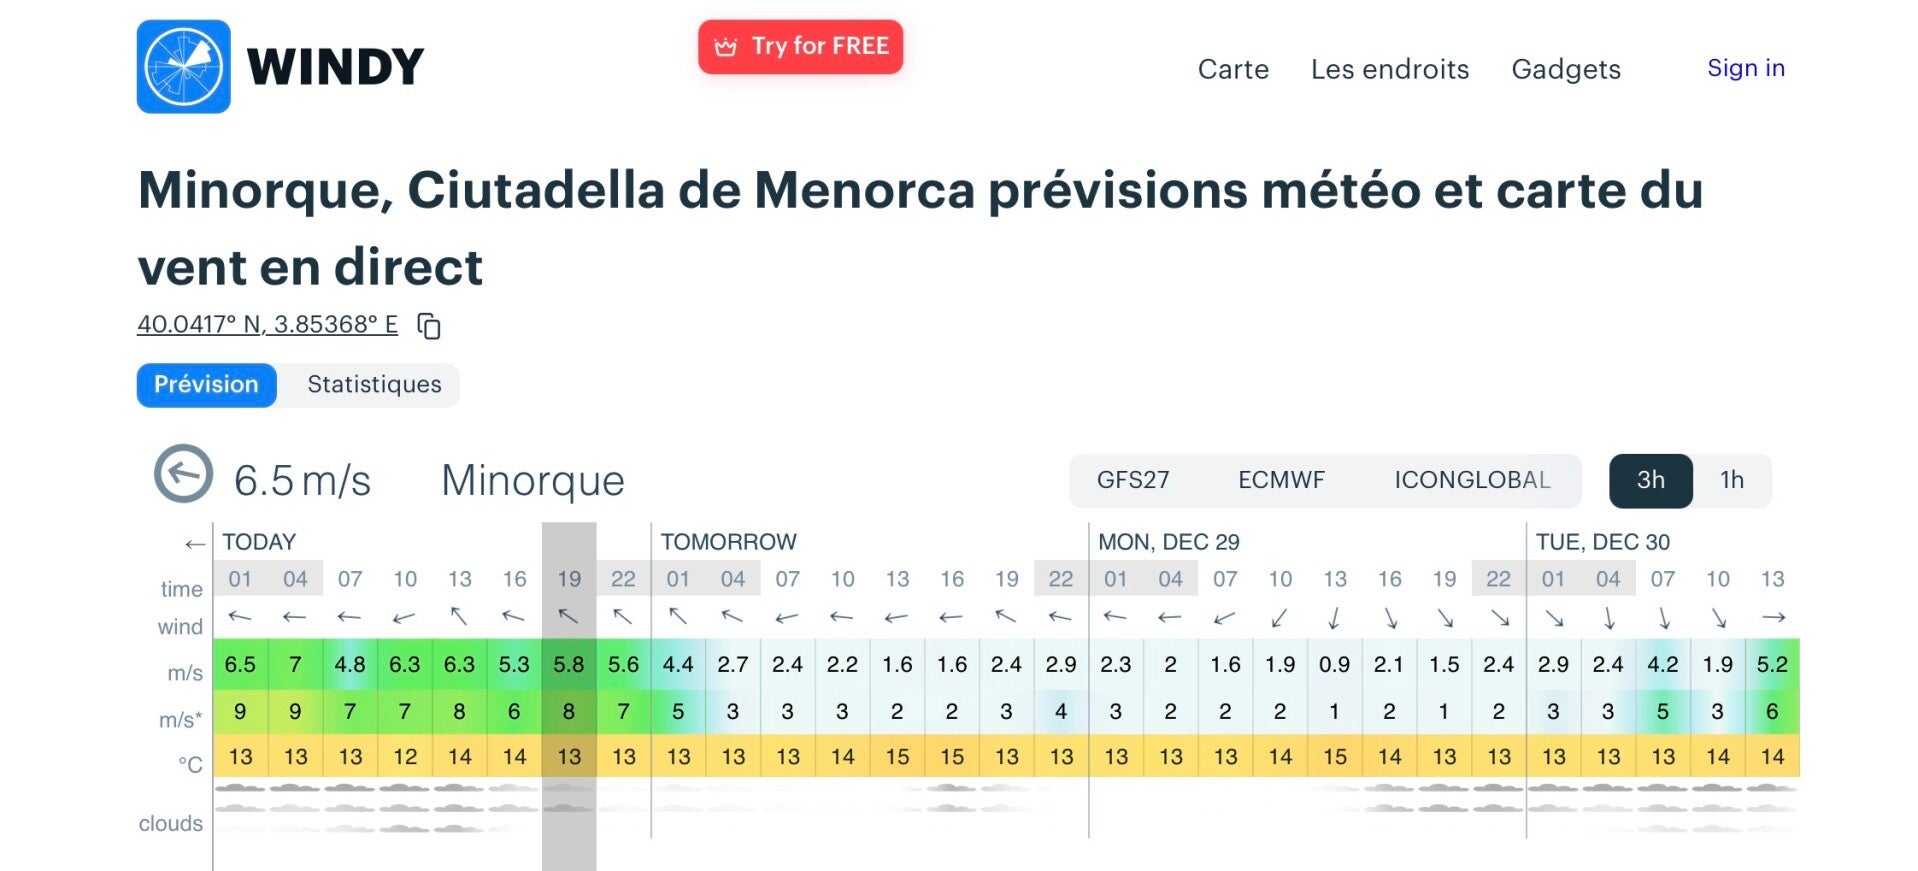Click the crown icon on Try for FREE
1918x871 pixels.
[x=725, y=47]
